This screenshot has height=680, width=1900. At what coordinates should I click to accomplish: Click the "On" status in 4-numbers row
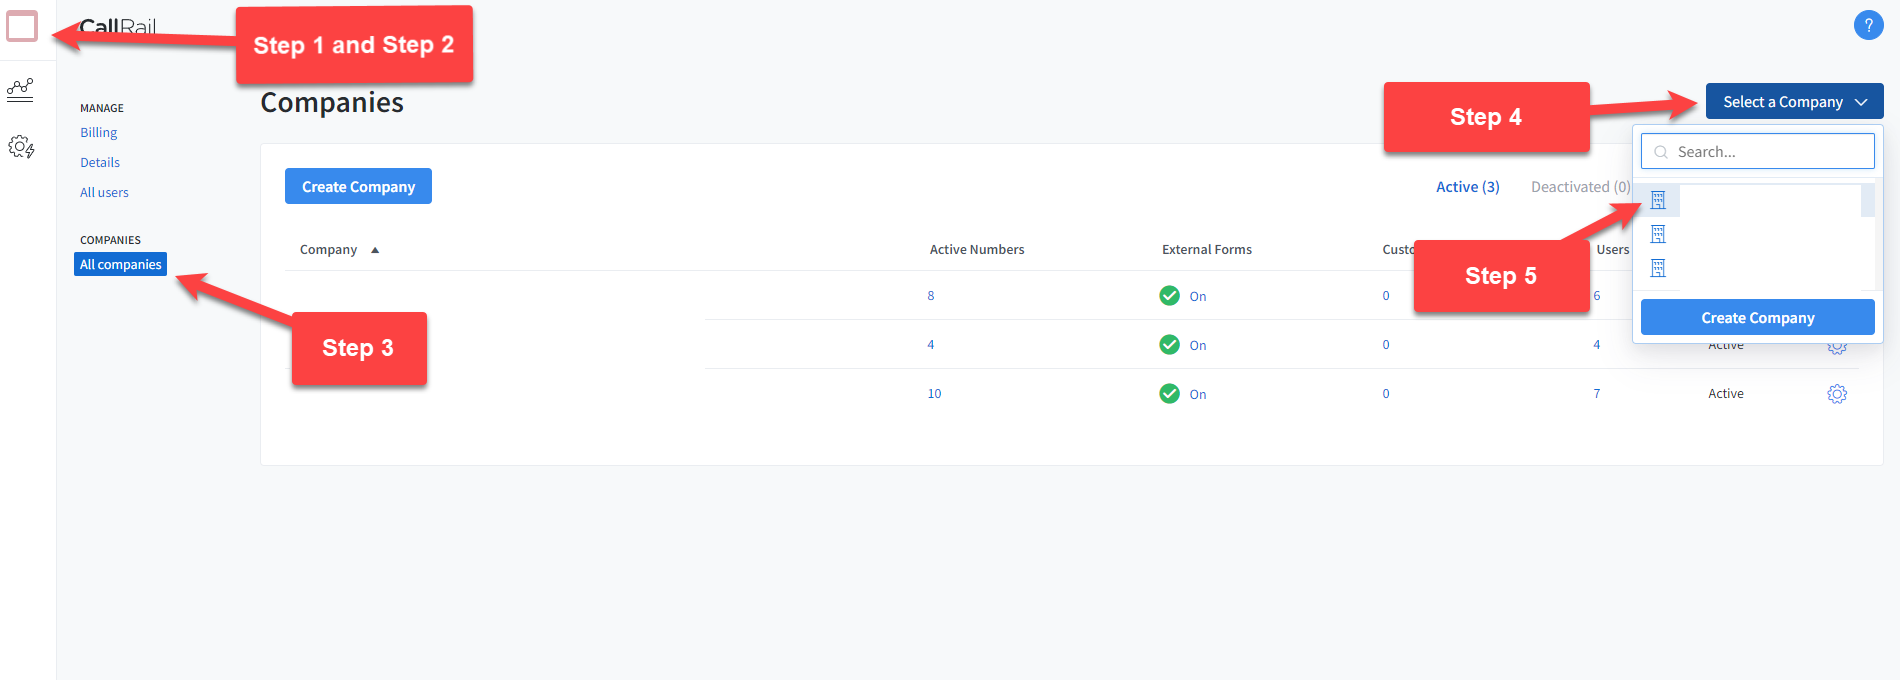pos(1198,346)
